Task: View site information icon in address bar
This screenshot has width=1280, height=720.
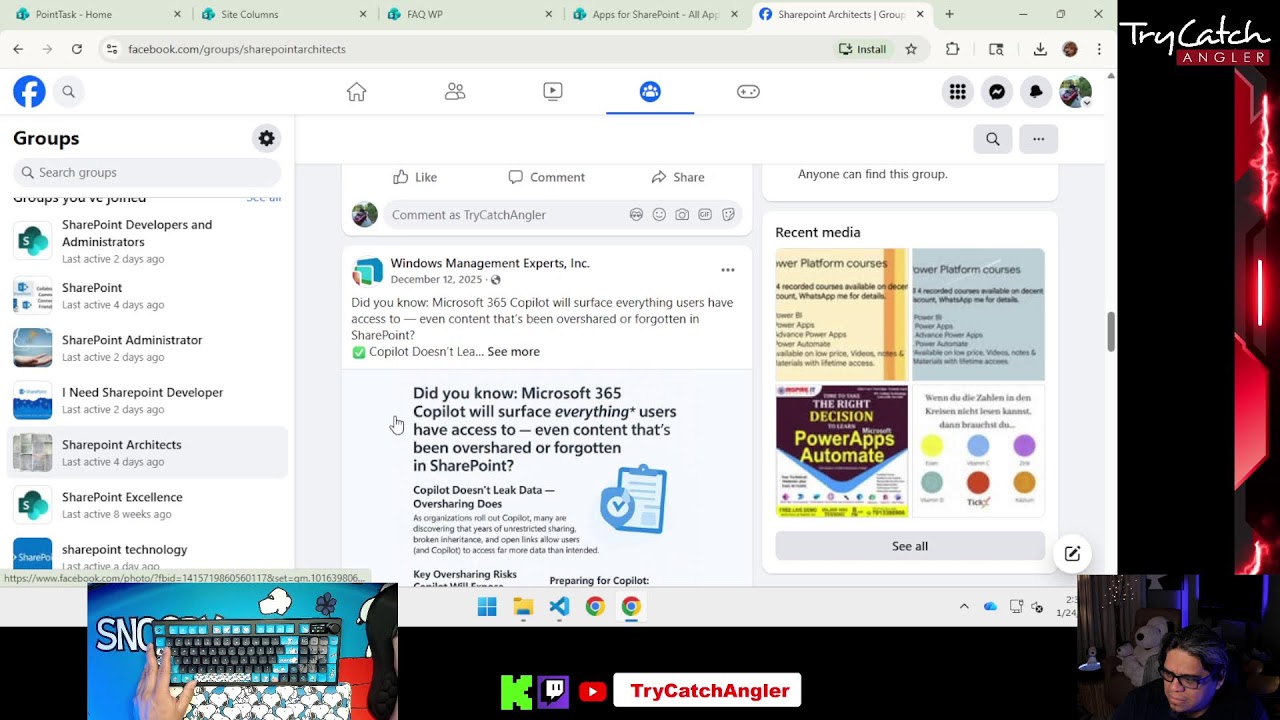Action: tap(112, 49)
